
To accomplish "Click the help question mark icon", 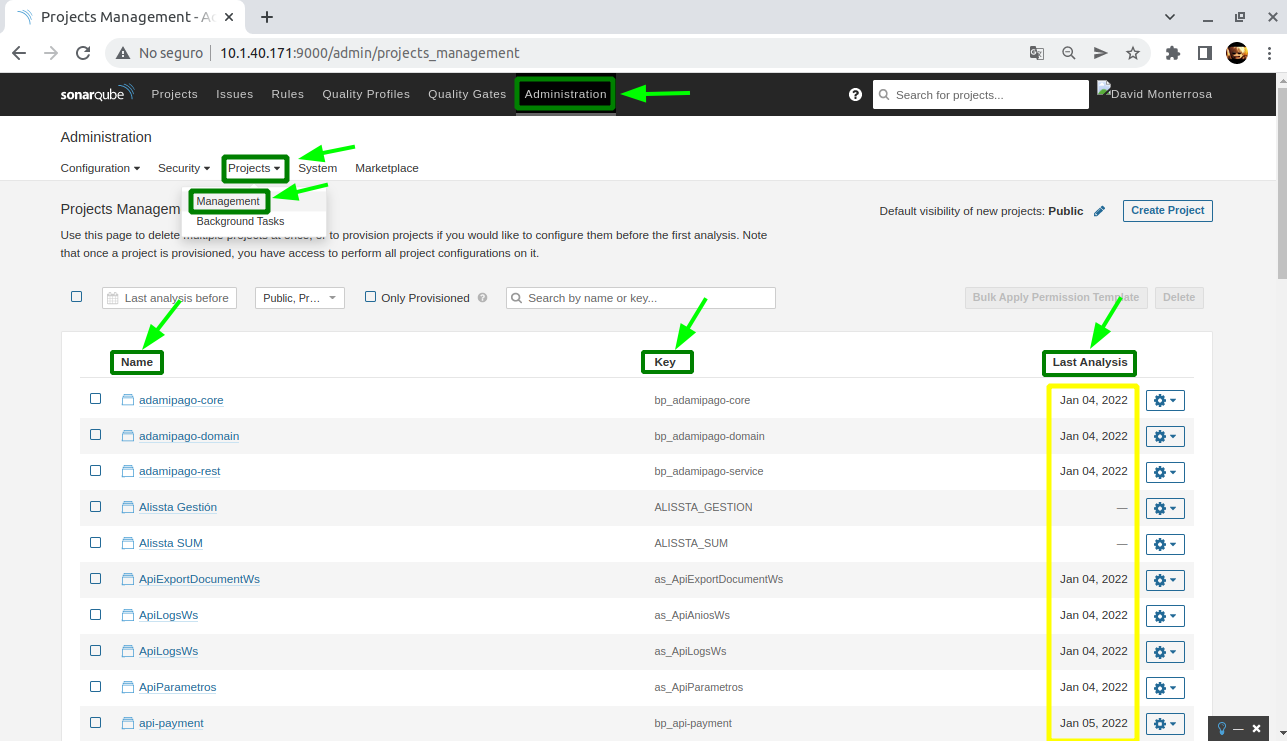I will coord(855,95).
